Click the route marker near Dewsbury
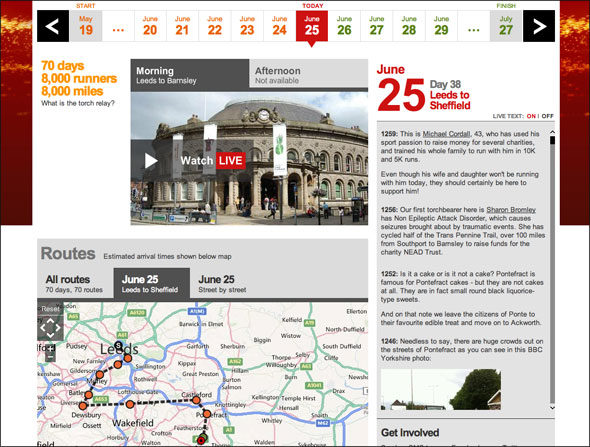Screen dimensions: 590x447 click(83, 406)
